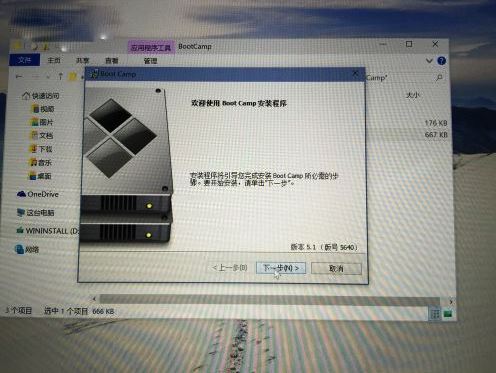
Task: Switch to the 管理 Manage ribbon tab
Action: click(x=150, y=61)
